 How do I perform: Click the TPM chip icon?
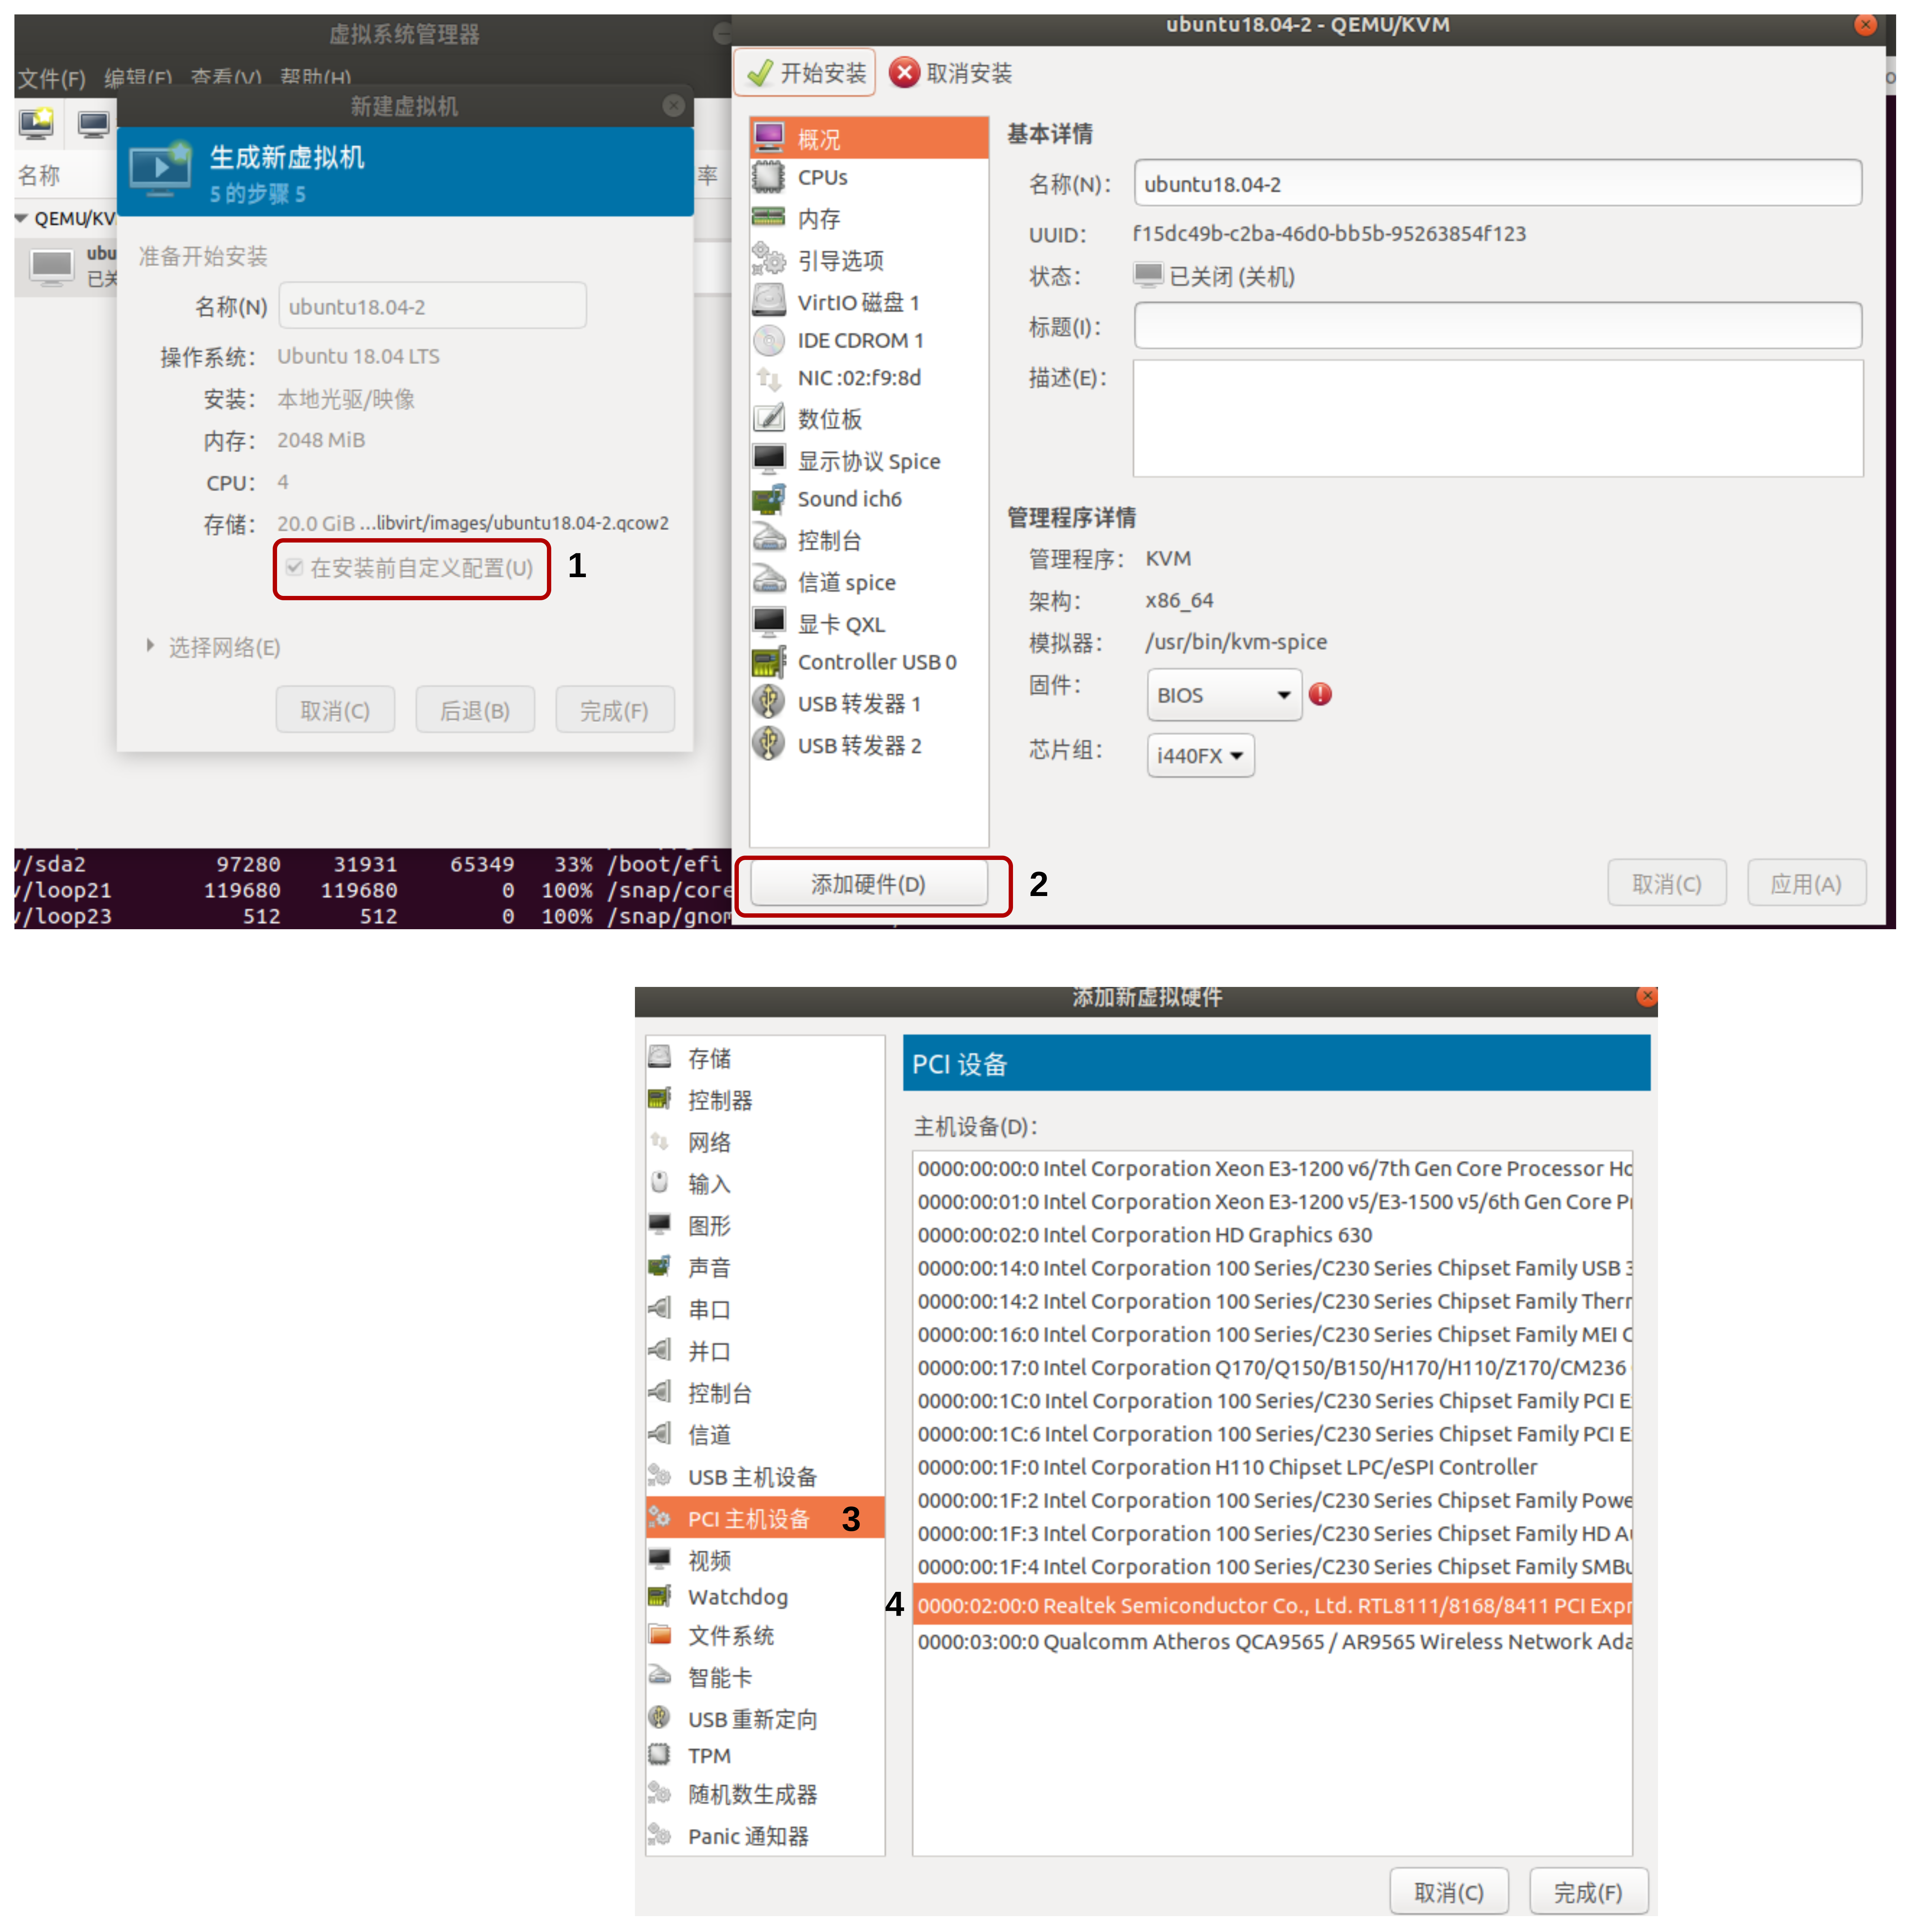click(659, 1755)
